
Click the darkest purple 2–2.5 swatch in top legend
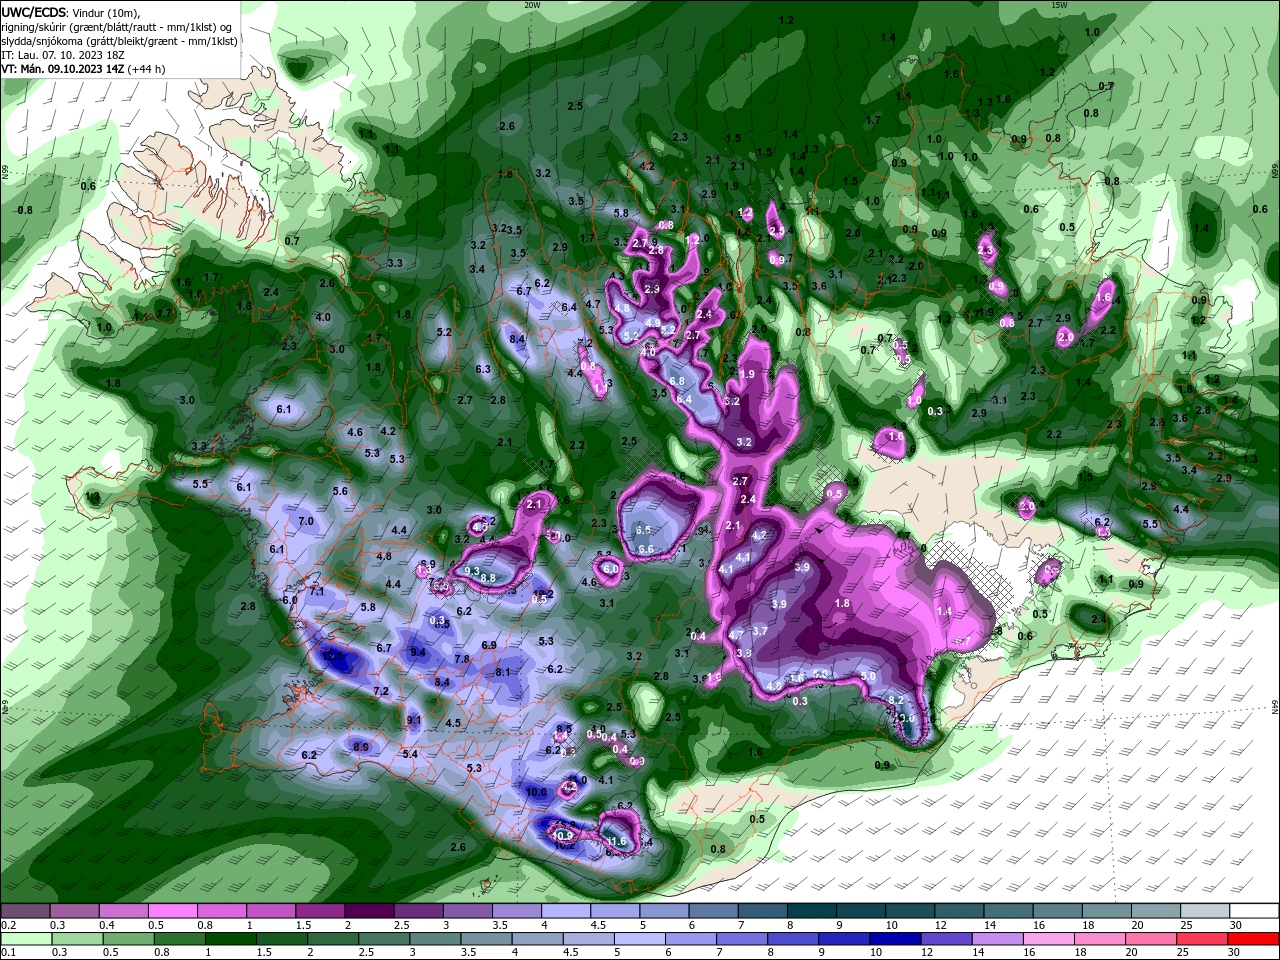point(368,911)
